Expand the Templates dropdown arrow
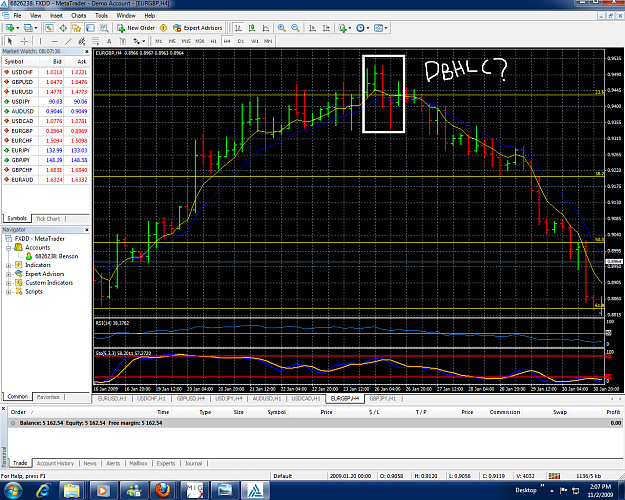625x500 pixels. (x=386, y=28)
